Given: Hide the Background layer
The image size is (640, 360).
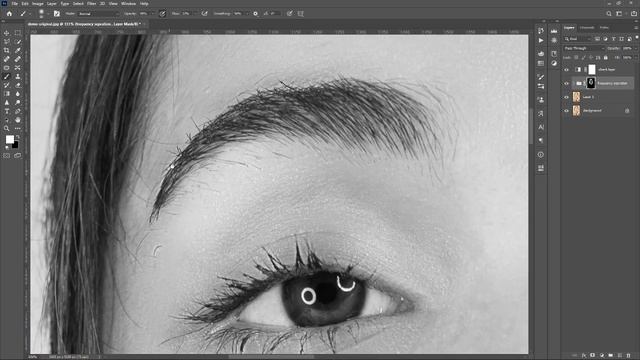Looking at the screenshot, I should pos(567,111).
